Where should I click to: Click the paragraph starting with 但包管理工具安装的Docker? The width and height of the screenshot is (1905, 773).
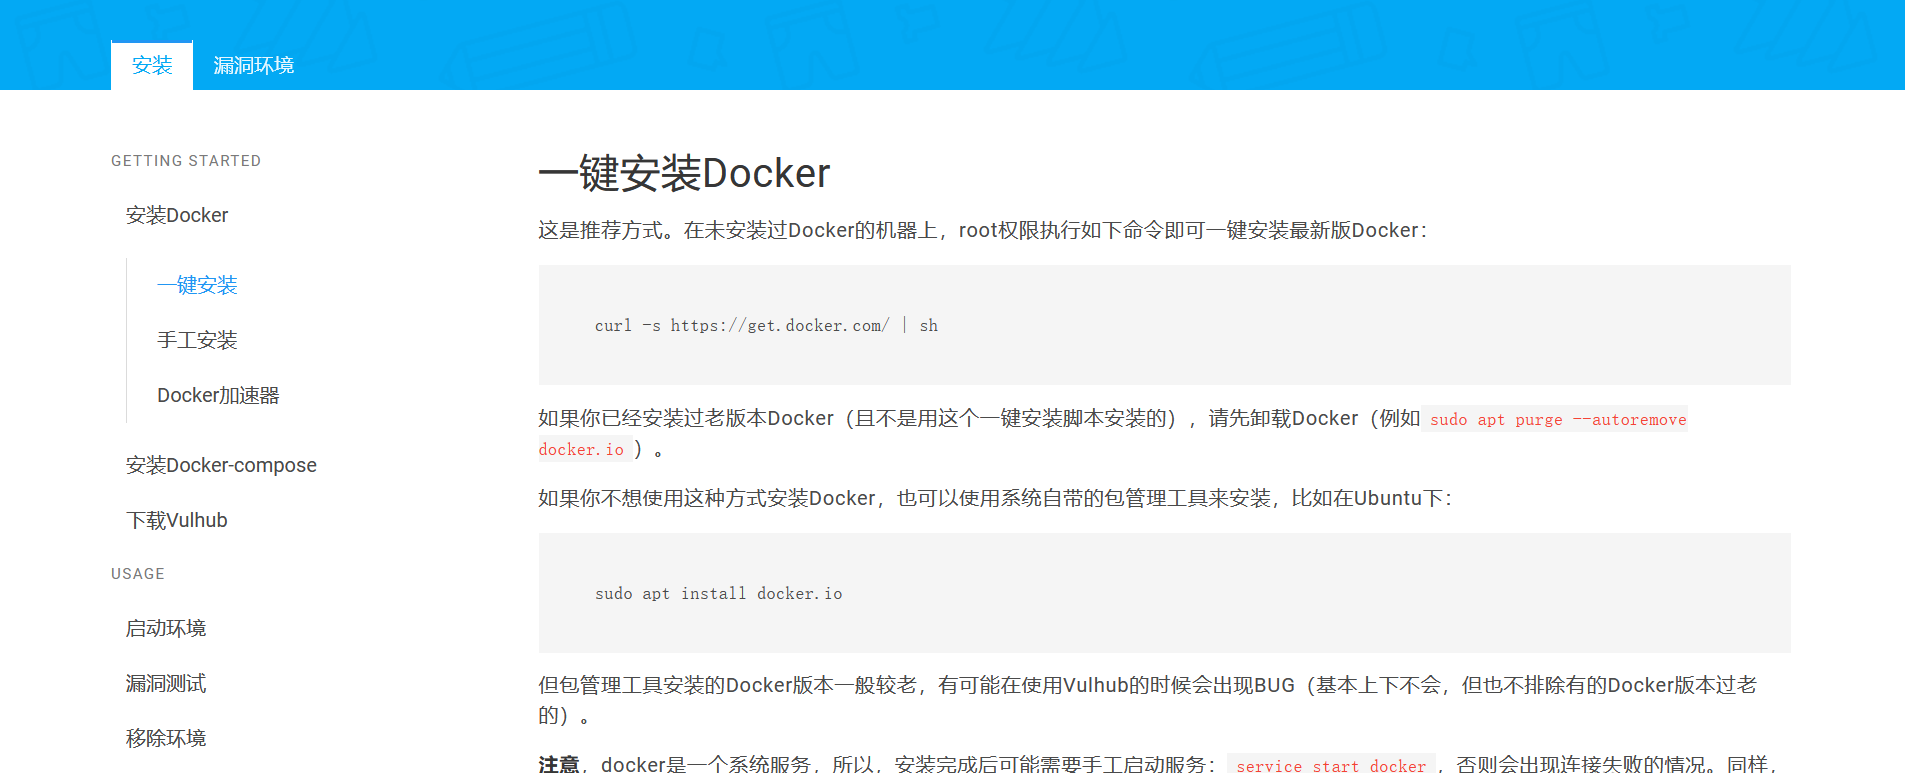(x=1147, y=700)
